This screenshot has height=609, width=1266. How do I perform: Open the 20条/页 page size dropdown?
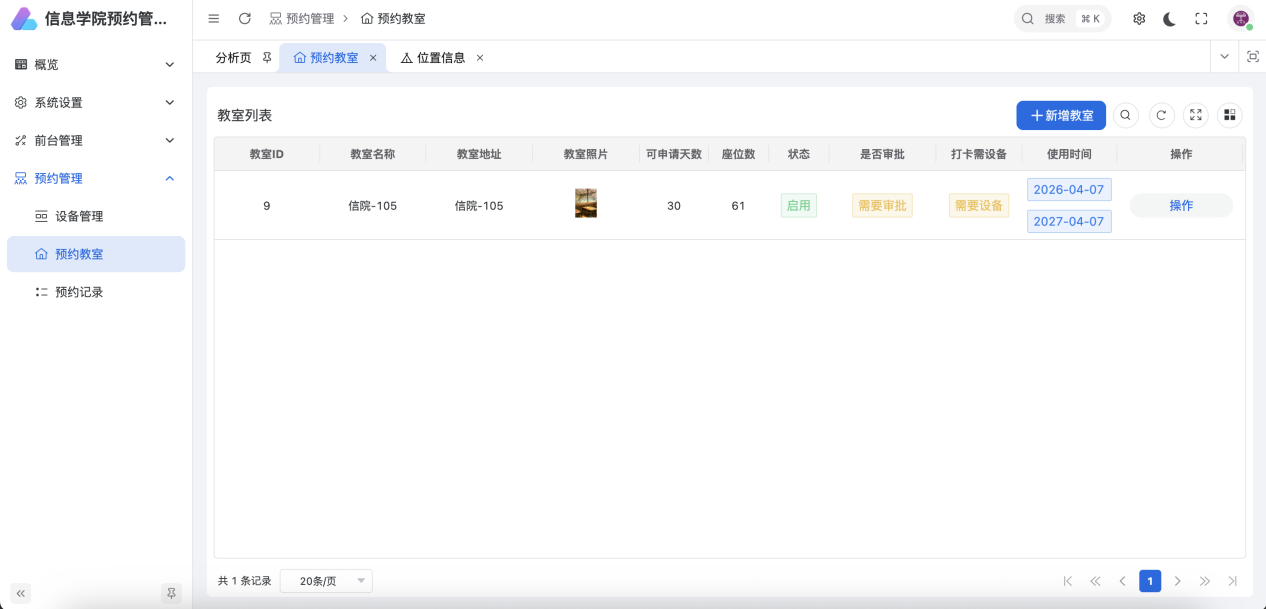326,581
